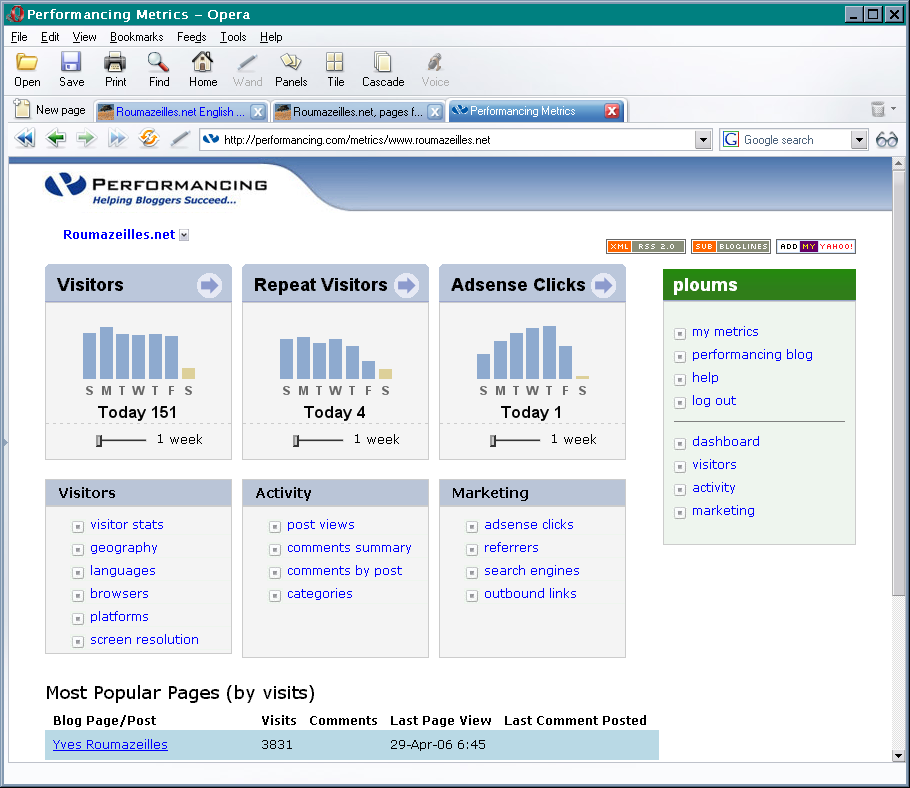
Task: Open the referrers link
Action: [x=511, y=548]
